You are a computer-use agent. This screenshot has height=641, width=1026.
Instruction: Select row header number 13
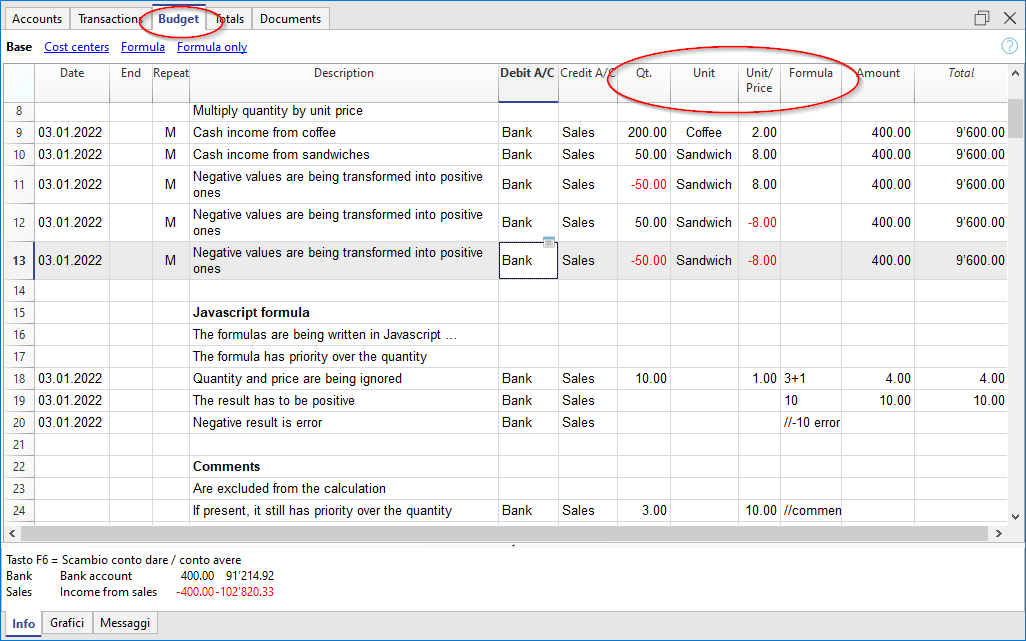(x=18, y=260)
